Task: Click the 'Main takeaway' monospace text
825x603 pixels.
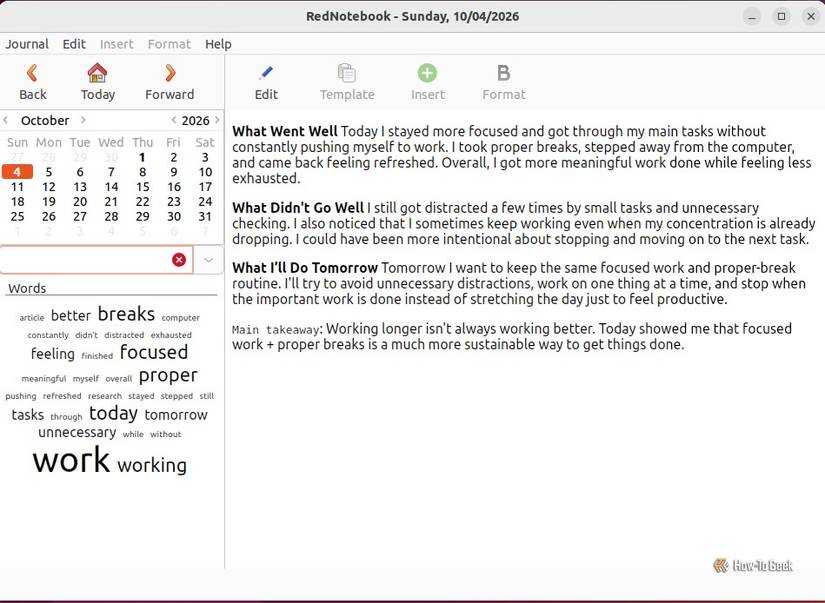Action: pos(276,330)
